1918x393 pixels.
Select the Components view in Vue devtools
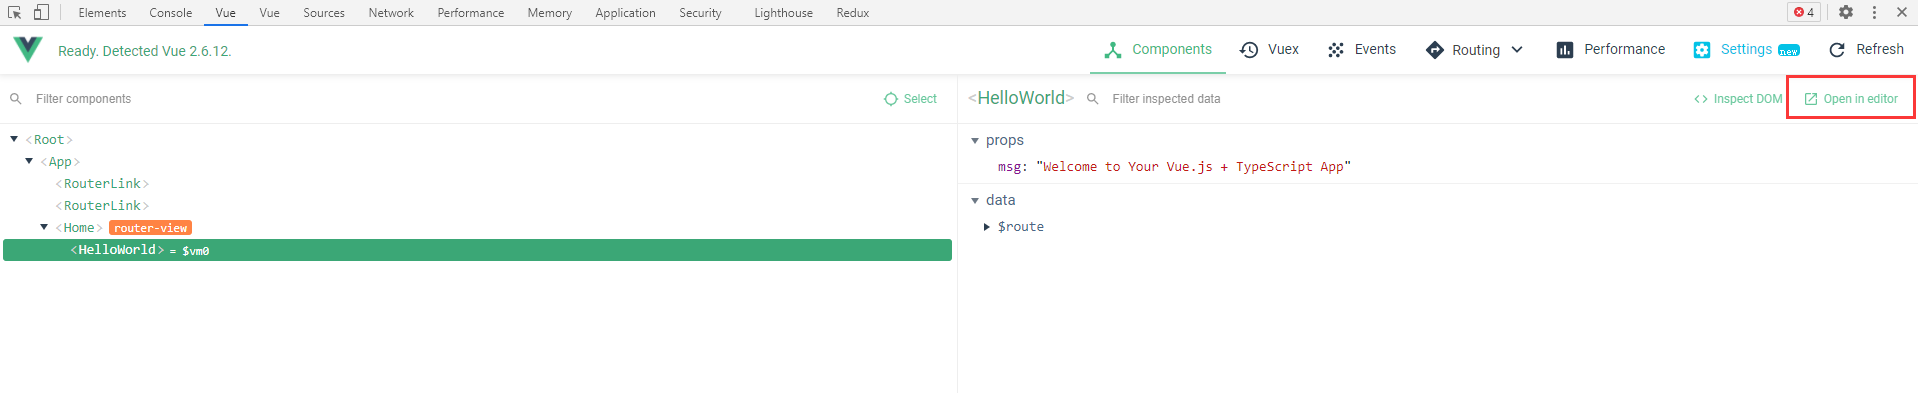point(1158,49)
